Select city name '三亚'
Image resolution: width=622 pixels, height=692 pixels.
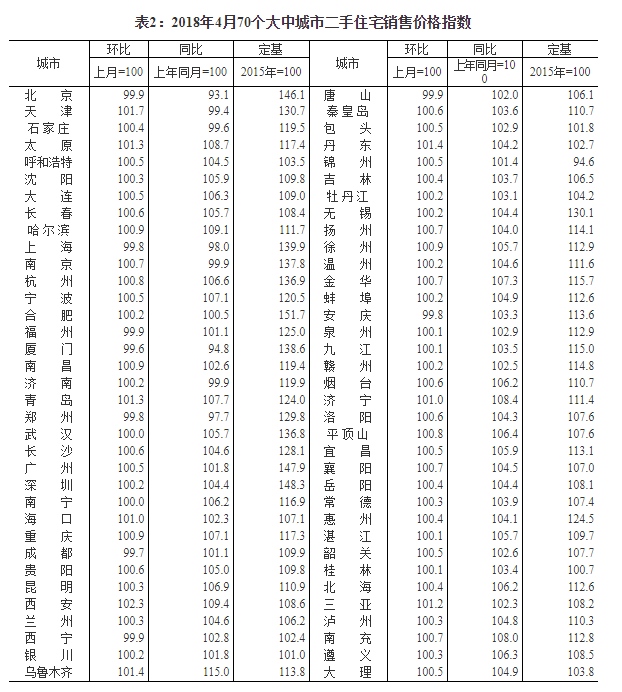click(347, 604)
